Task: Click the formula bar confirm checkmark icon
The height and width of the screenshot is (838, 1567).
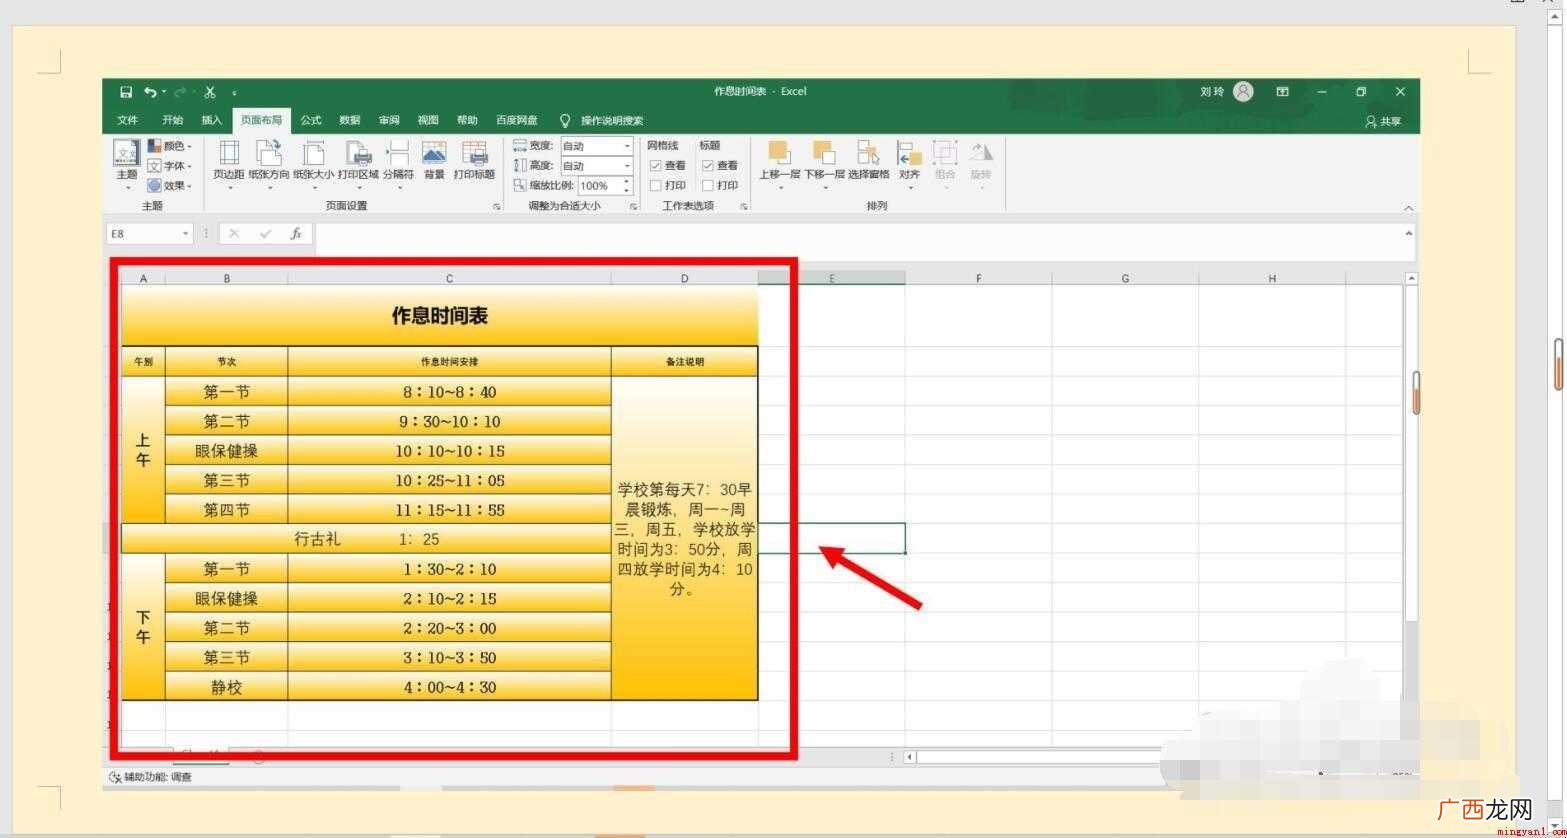Action: click(265, 234)
